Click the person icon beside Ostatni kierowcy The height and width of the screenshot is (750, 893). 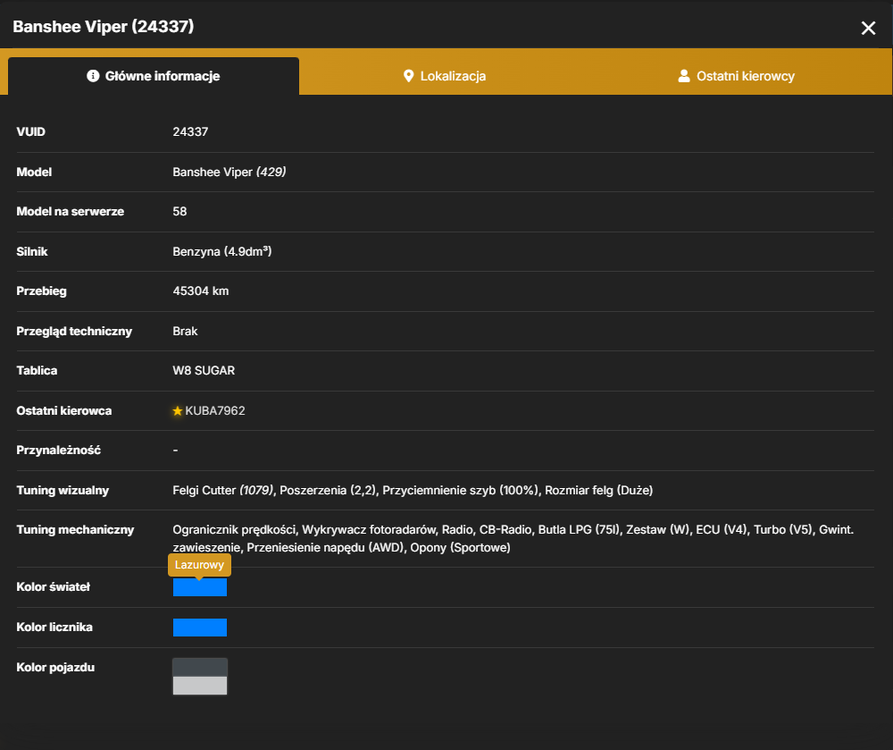pos(684,76)
